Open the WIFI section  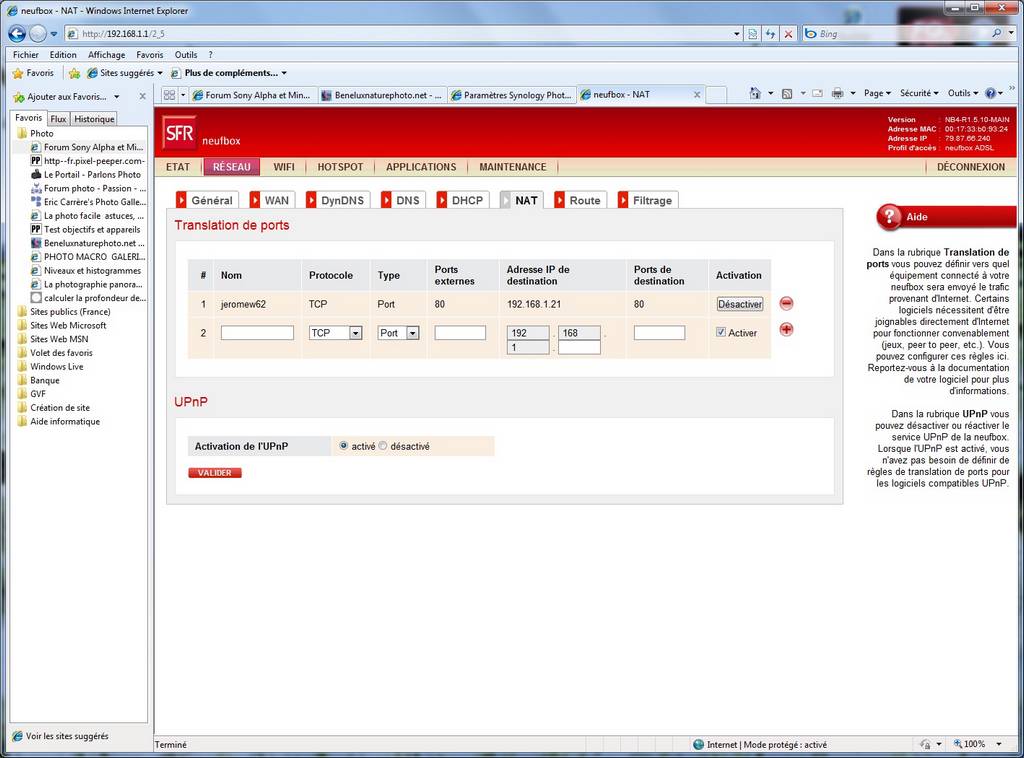(284, 167)
